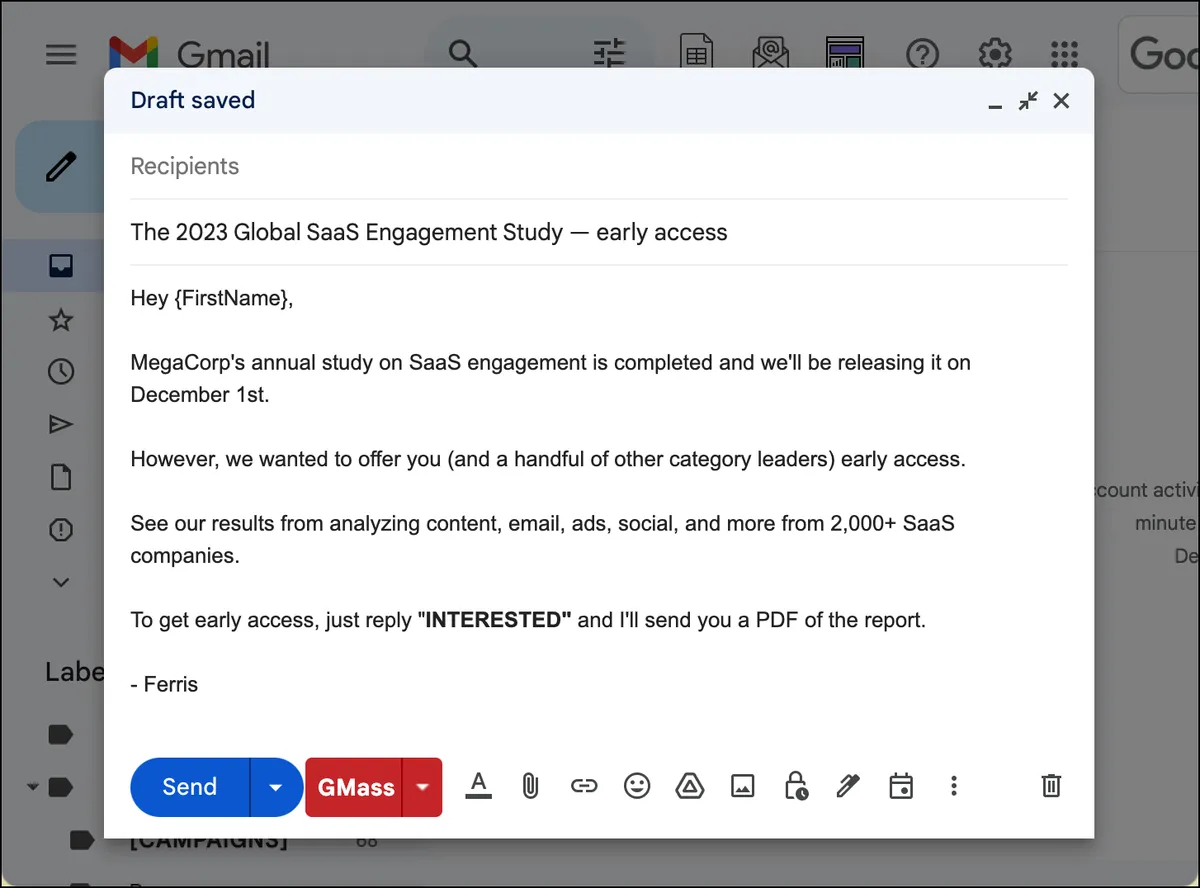Click the Compose pencil button
The height and width of the screenshot is (888, 1200).
[61, 166]
